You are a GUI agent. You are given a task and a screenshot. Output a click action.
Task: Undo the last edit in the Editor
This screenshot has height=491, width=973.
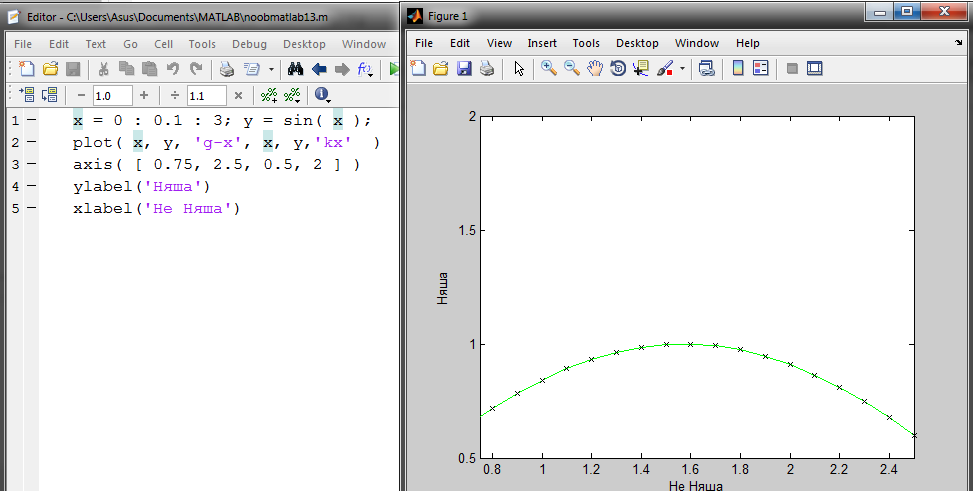pos(173,69)
